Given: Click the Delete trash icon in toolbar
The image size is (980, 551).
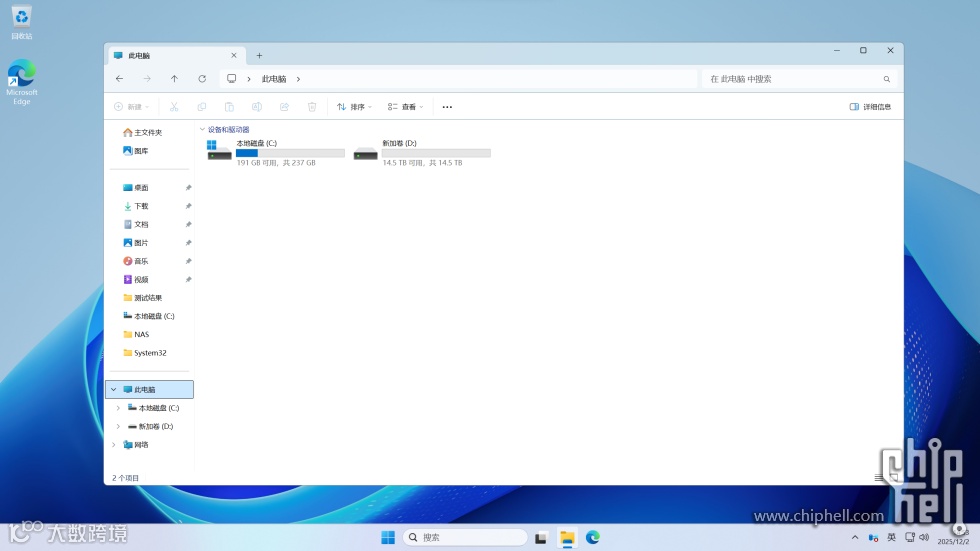Looking at the screenshot, I should 312,107.
